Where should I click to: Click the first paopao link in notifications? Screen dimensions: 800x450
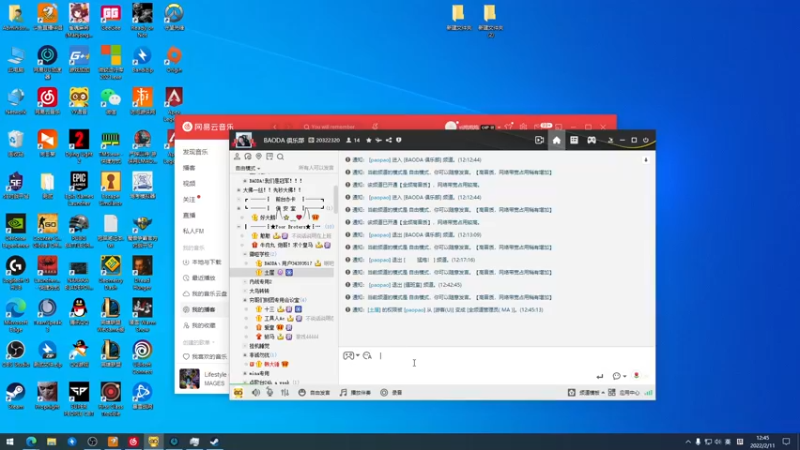(x=379, y=160)
